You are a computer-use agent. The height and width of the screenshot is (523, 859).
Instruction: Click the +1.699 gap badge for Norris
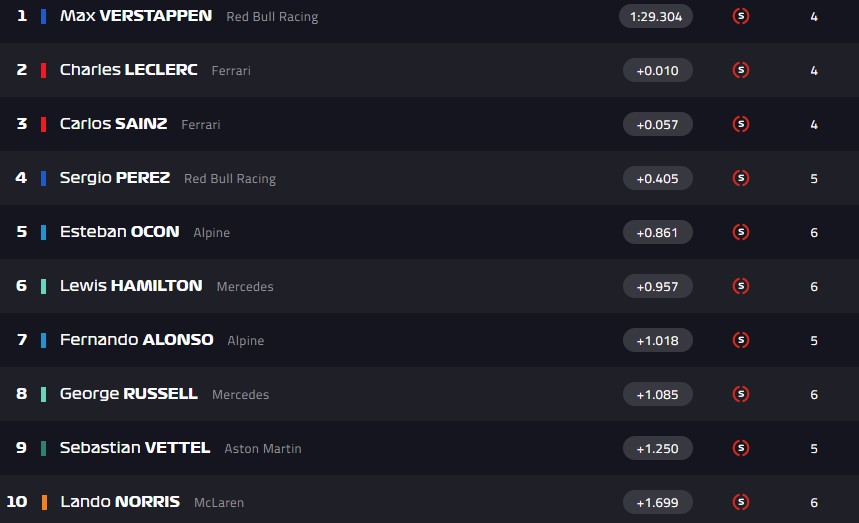coord(656,502)
